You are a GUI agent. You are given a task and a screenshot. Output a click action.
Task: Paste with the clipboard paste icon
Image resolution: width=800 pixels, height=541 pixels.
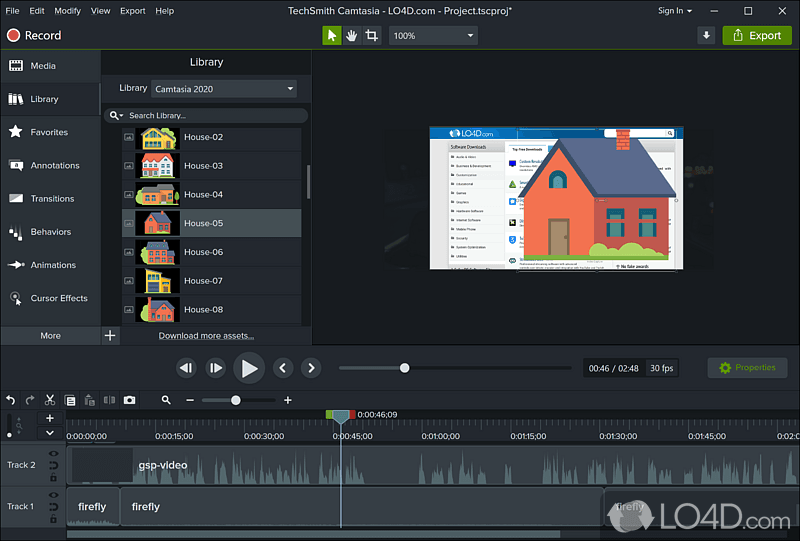[90, 400]
